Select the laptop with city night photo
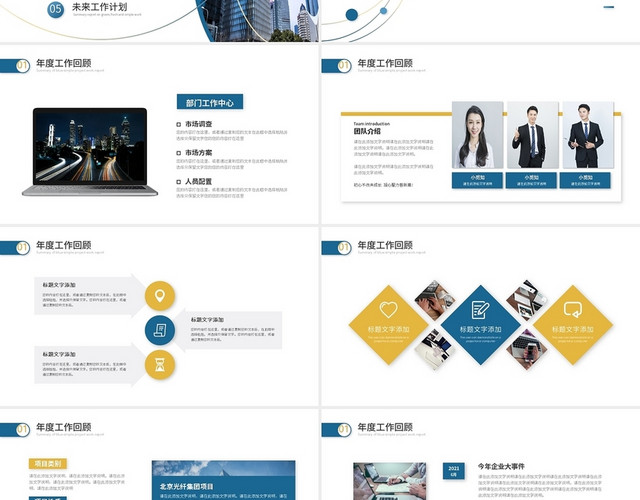The image size is (640, 500). [x=90, y=152]
